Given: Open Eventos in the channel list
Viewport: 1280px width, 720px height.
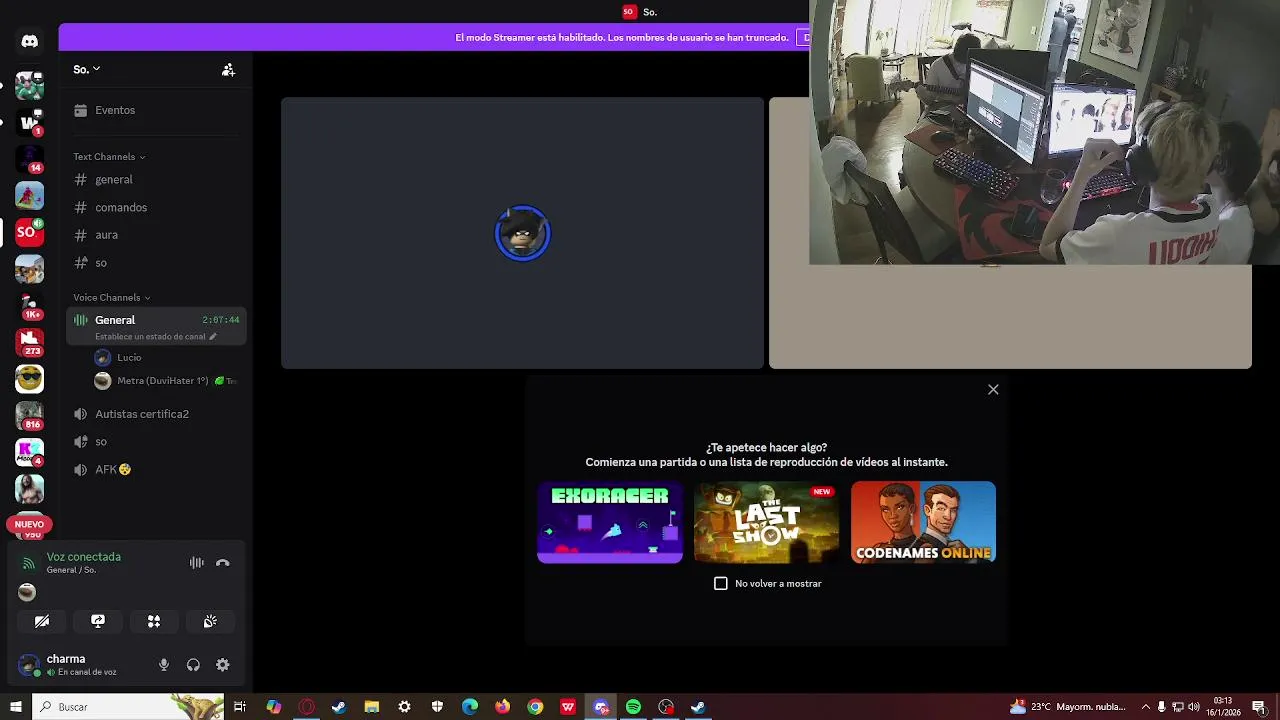Looking at the screenshot, I should (155, 110).
